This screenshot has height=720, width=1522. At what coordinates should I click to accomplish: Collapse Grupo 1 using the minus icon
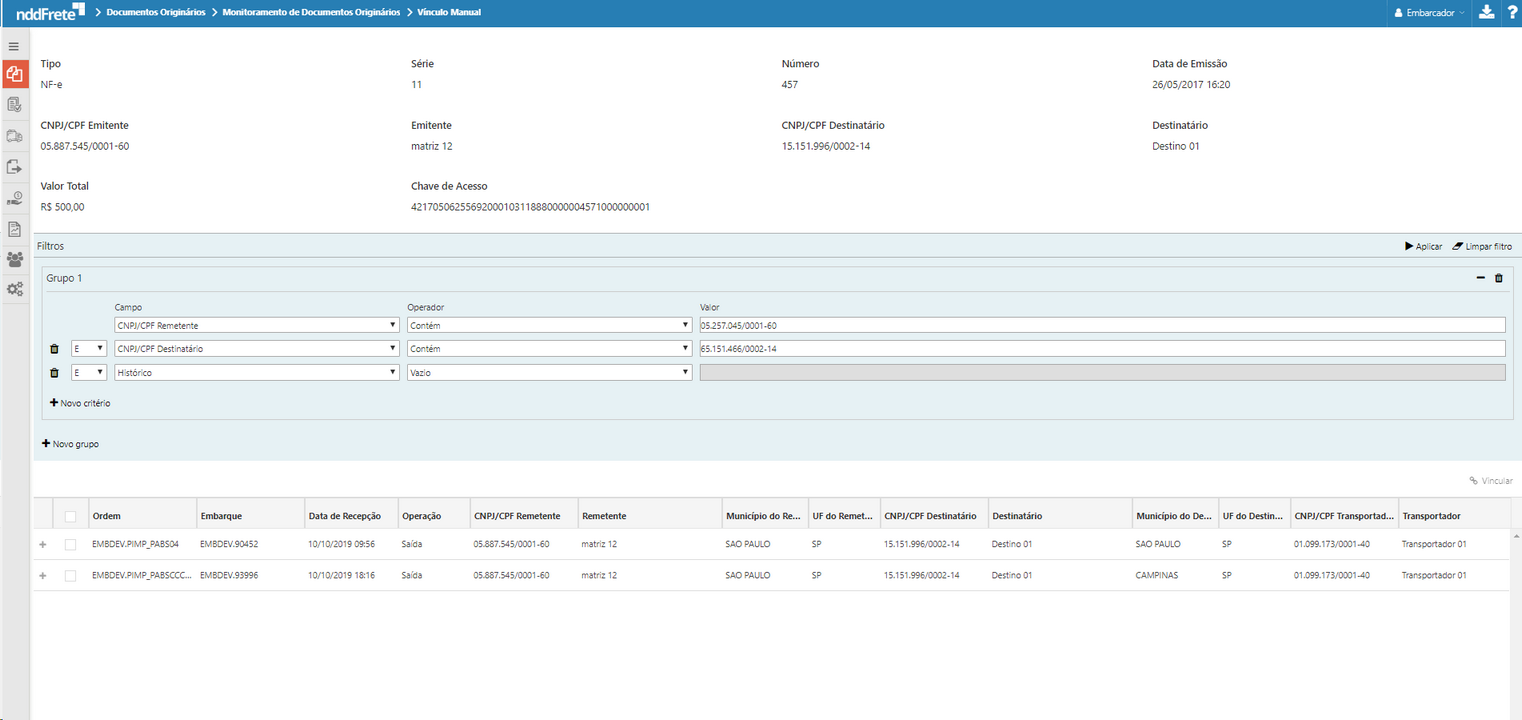1480,278
